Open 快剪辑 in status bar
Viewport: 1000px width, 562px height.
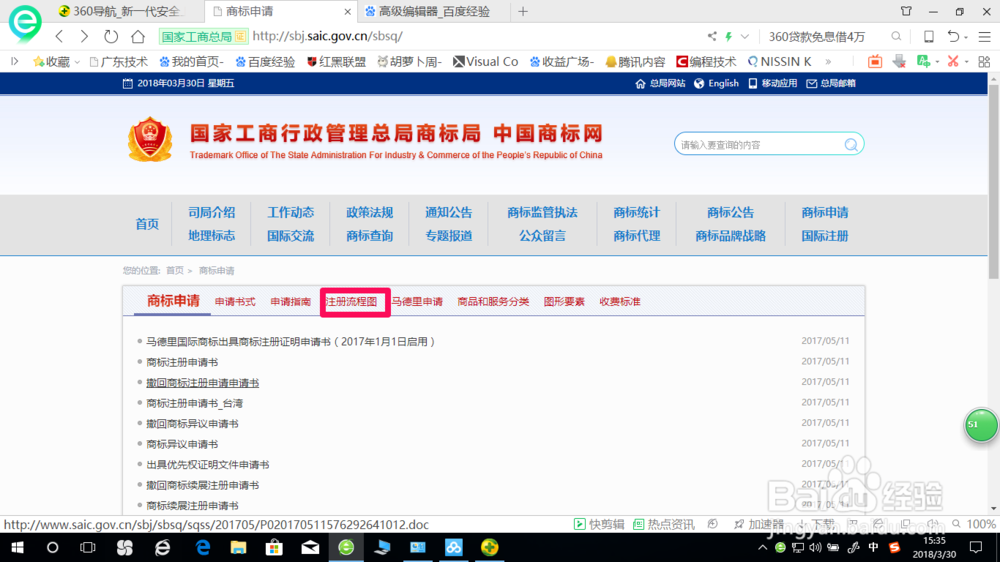click(x=599, y=524)
